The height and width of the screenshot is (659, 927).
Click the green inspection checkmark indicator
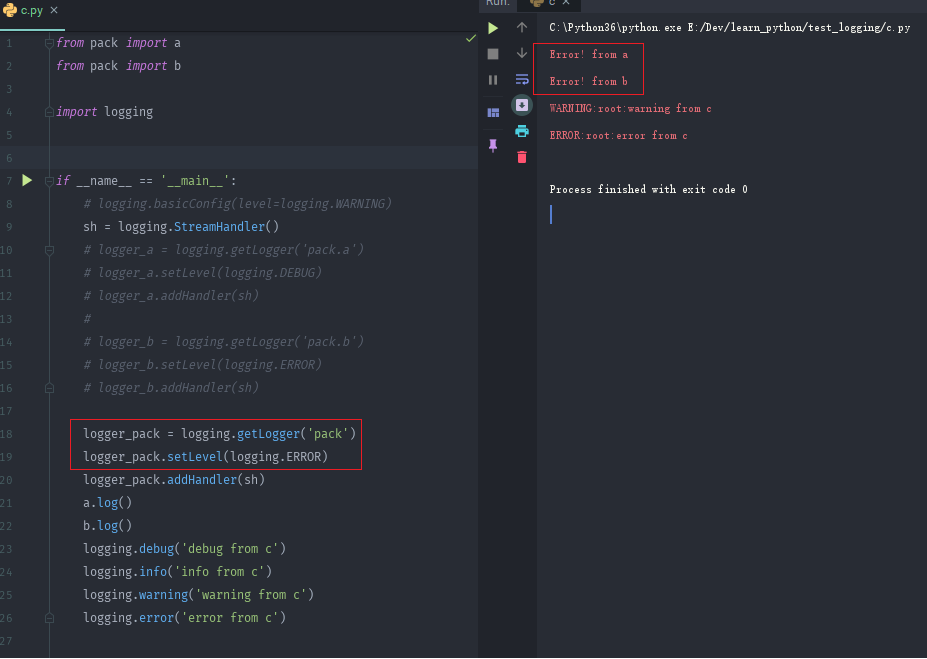[470, 38]
